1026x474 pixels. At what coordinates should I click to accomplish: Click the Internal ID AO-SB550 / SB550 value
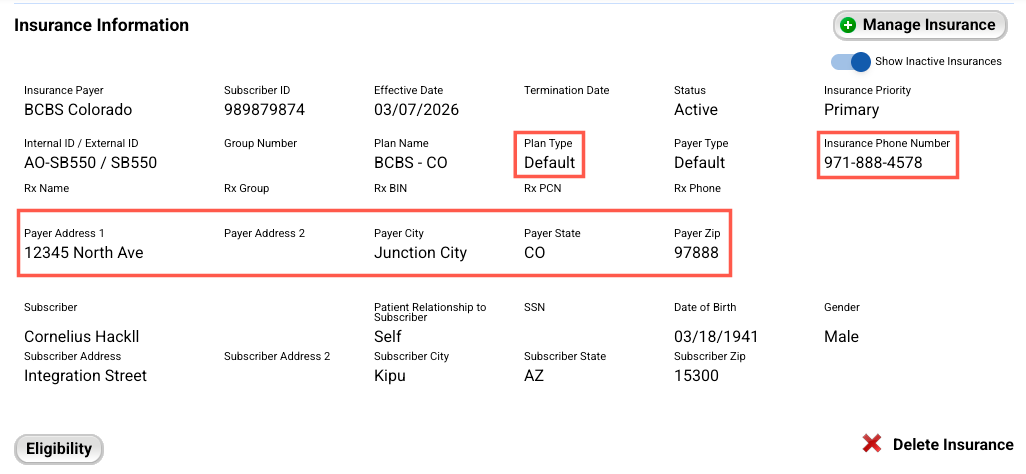(x=90, y=162)
